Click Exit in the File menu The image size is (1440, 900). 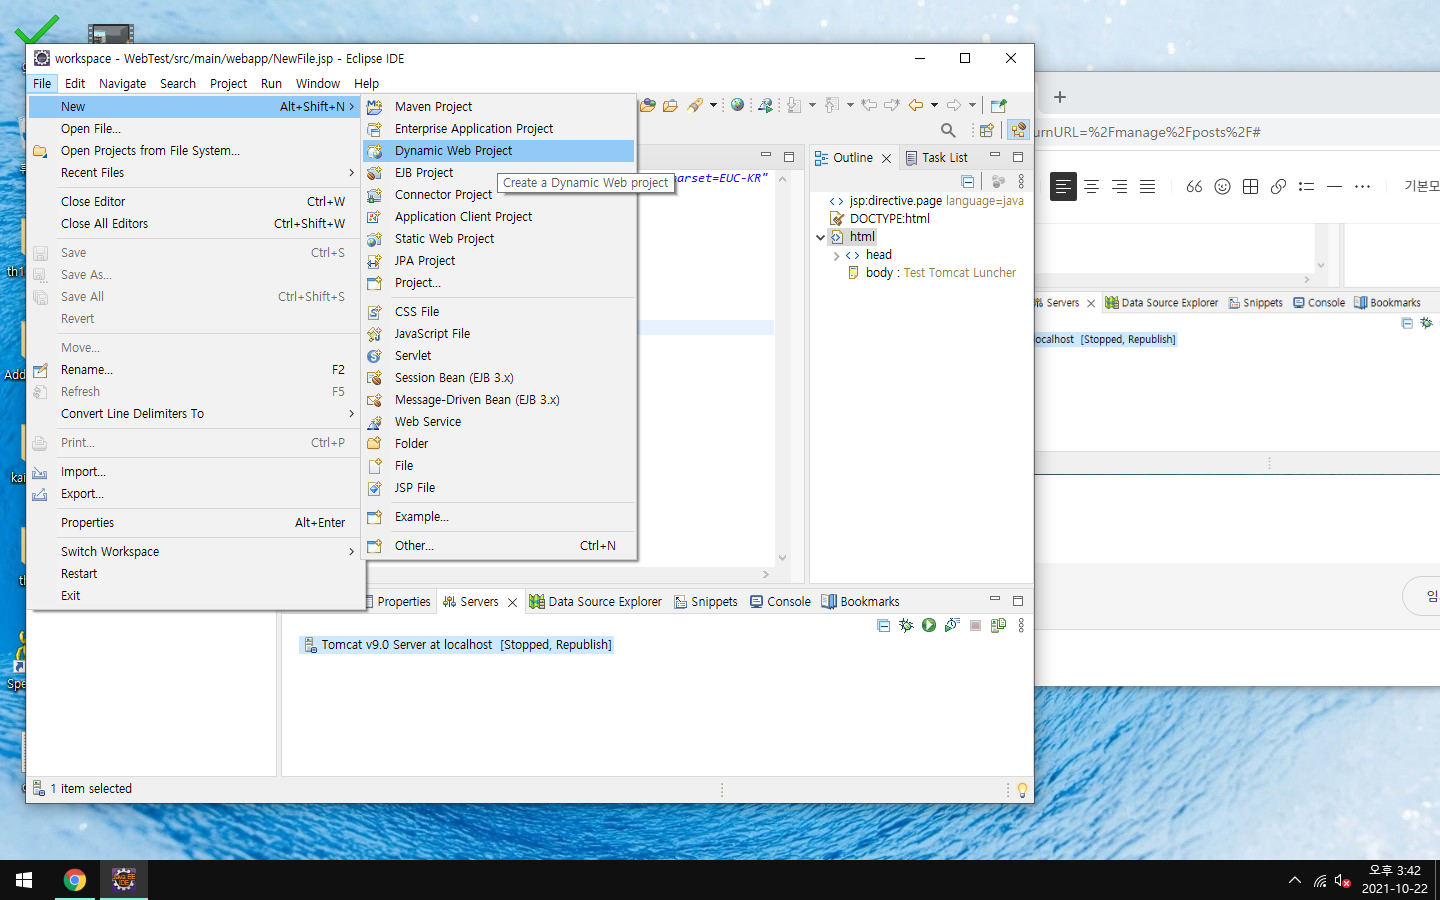[x=195, y=596]
